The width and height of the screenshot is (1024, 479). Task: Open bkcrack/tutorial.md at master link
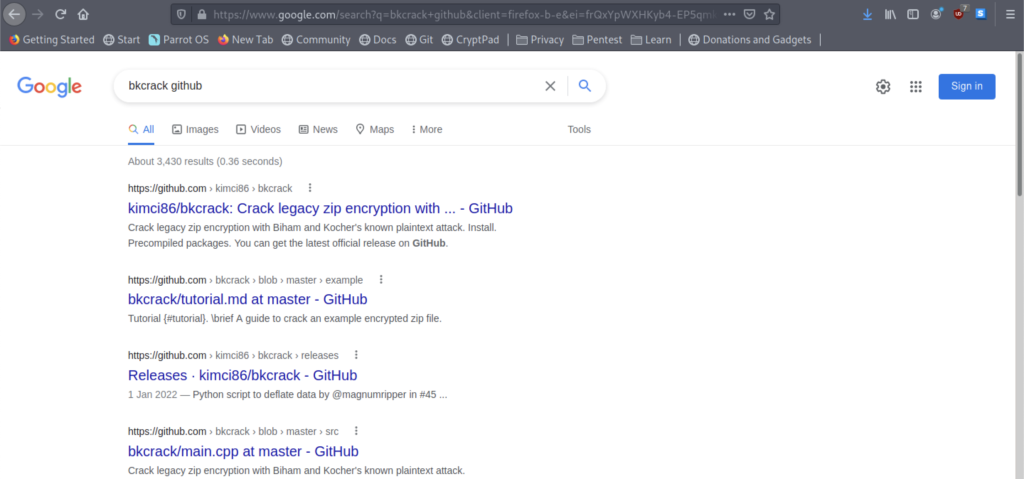tap(248, 299)
